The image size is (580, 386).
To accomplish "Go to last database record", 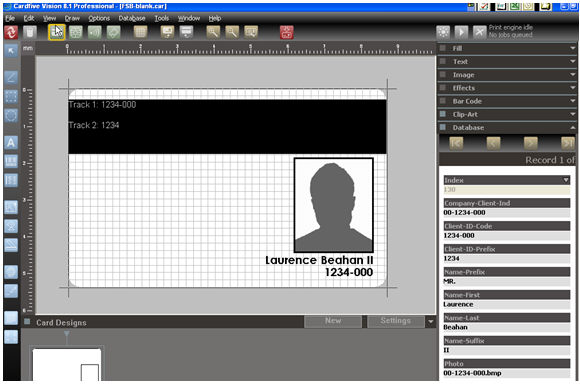I will [567, 143].
